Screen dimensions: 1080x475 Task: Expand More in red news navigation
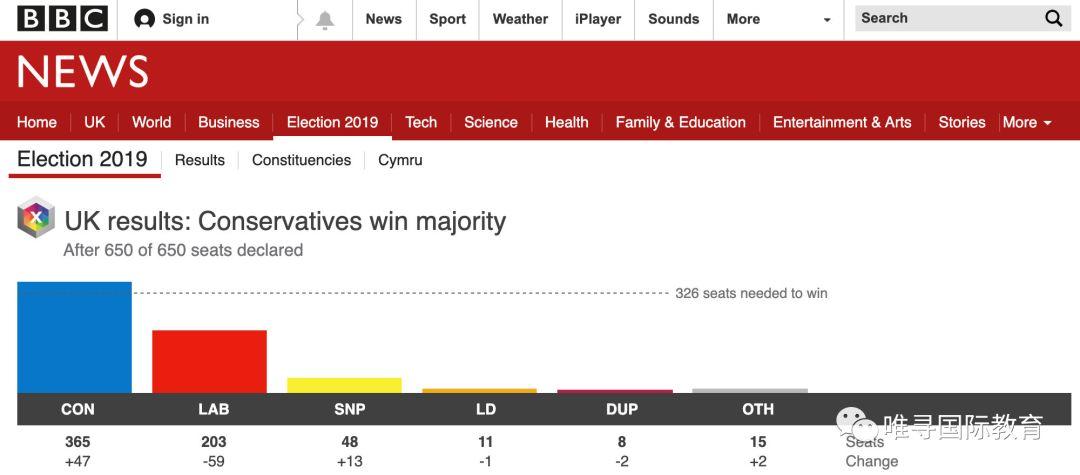click(x=1027, y=122)
